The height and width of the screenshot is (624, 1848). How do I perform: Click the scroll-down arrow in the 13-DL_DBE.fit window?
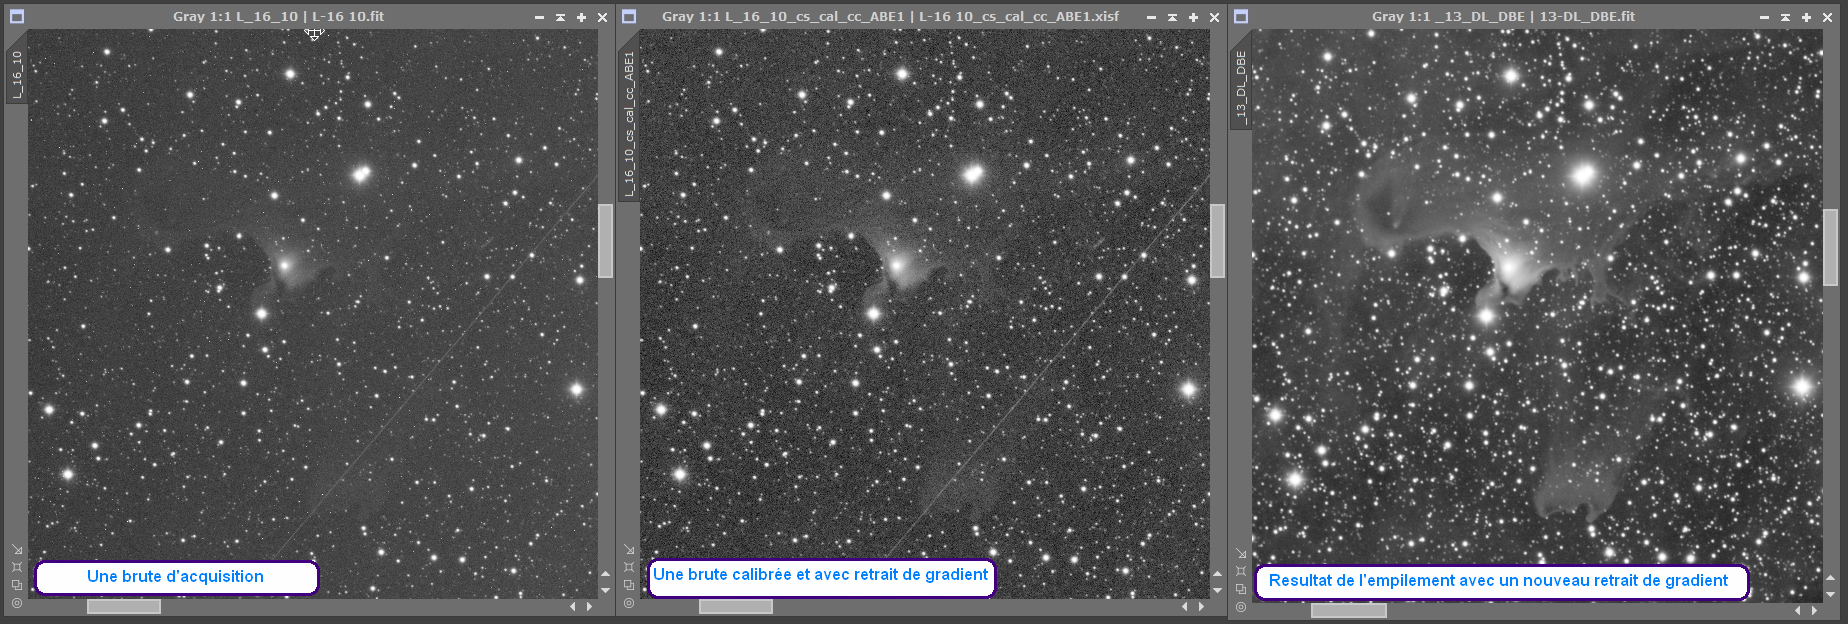(1830, 594)
